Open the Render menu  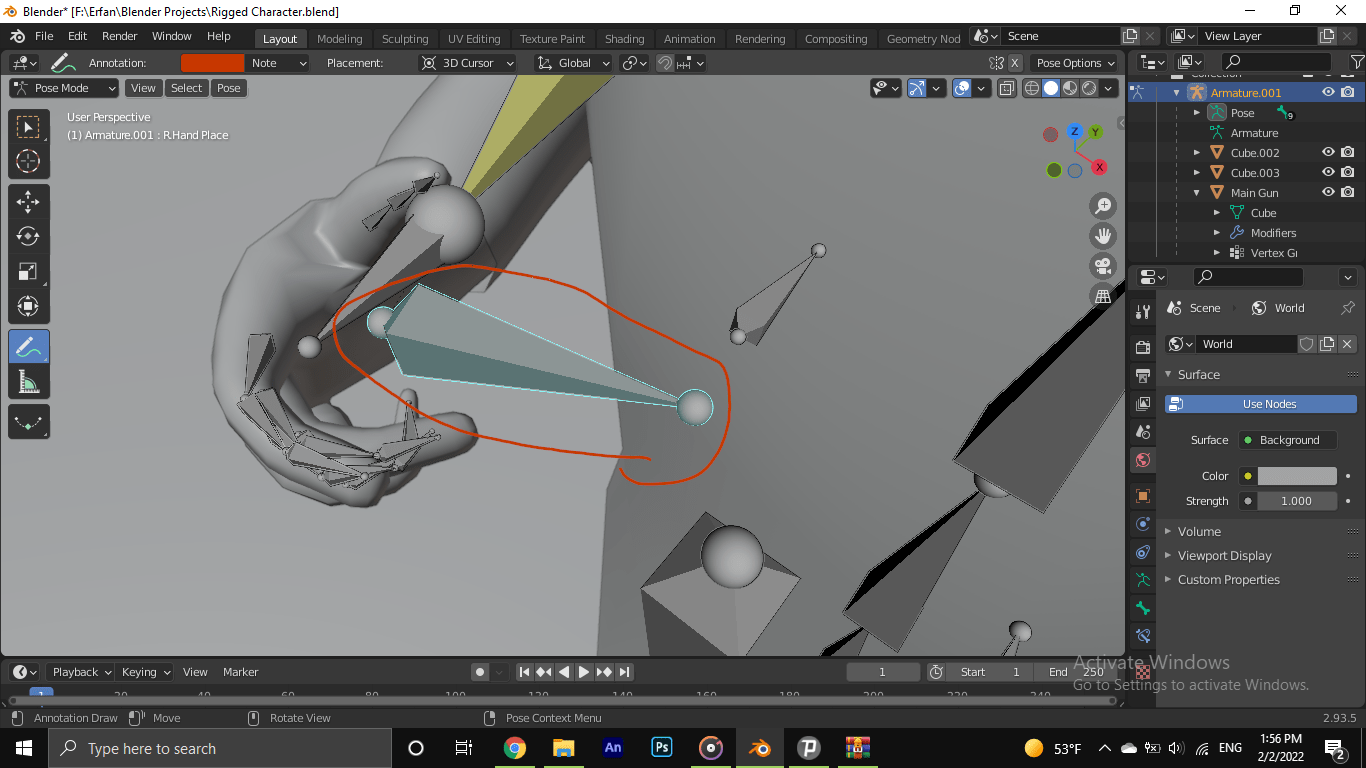click(119, 36)
